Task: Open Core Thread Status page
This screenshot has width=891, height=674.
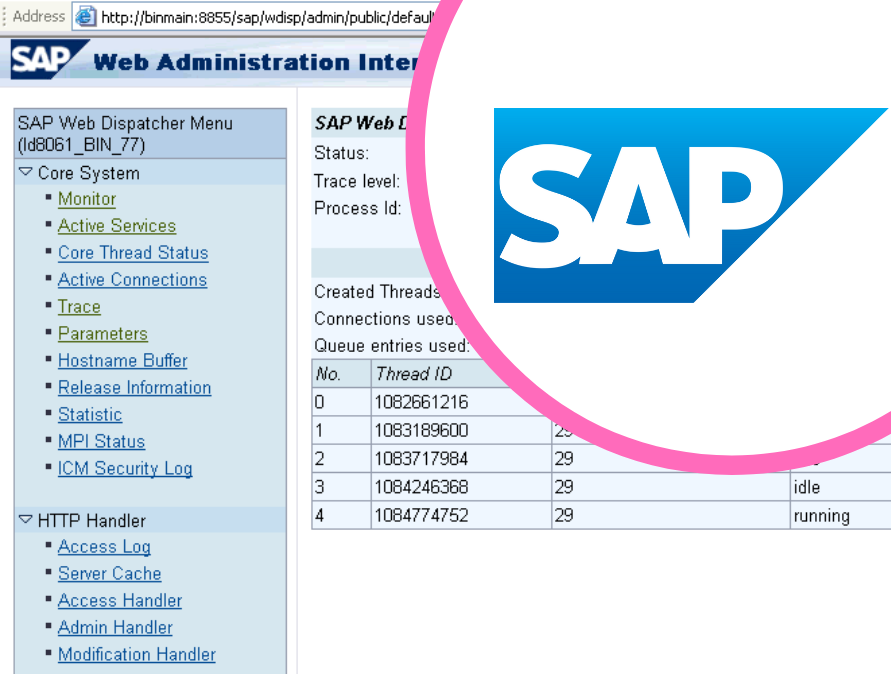Action: point(133,253)
